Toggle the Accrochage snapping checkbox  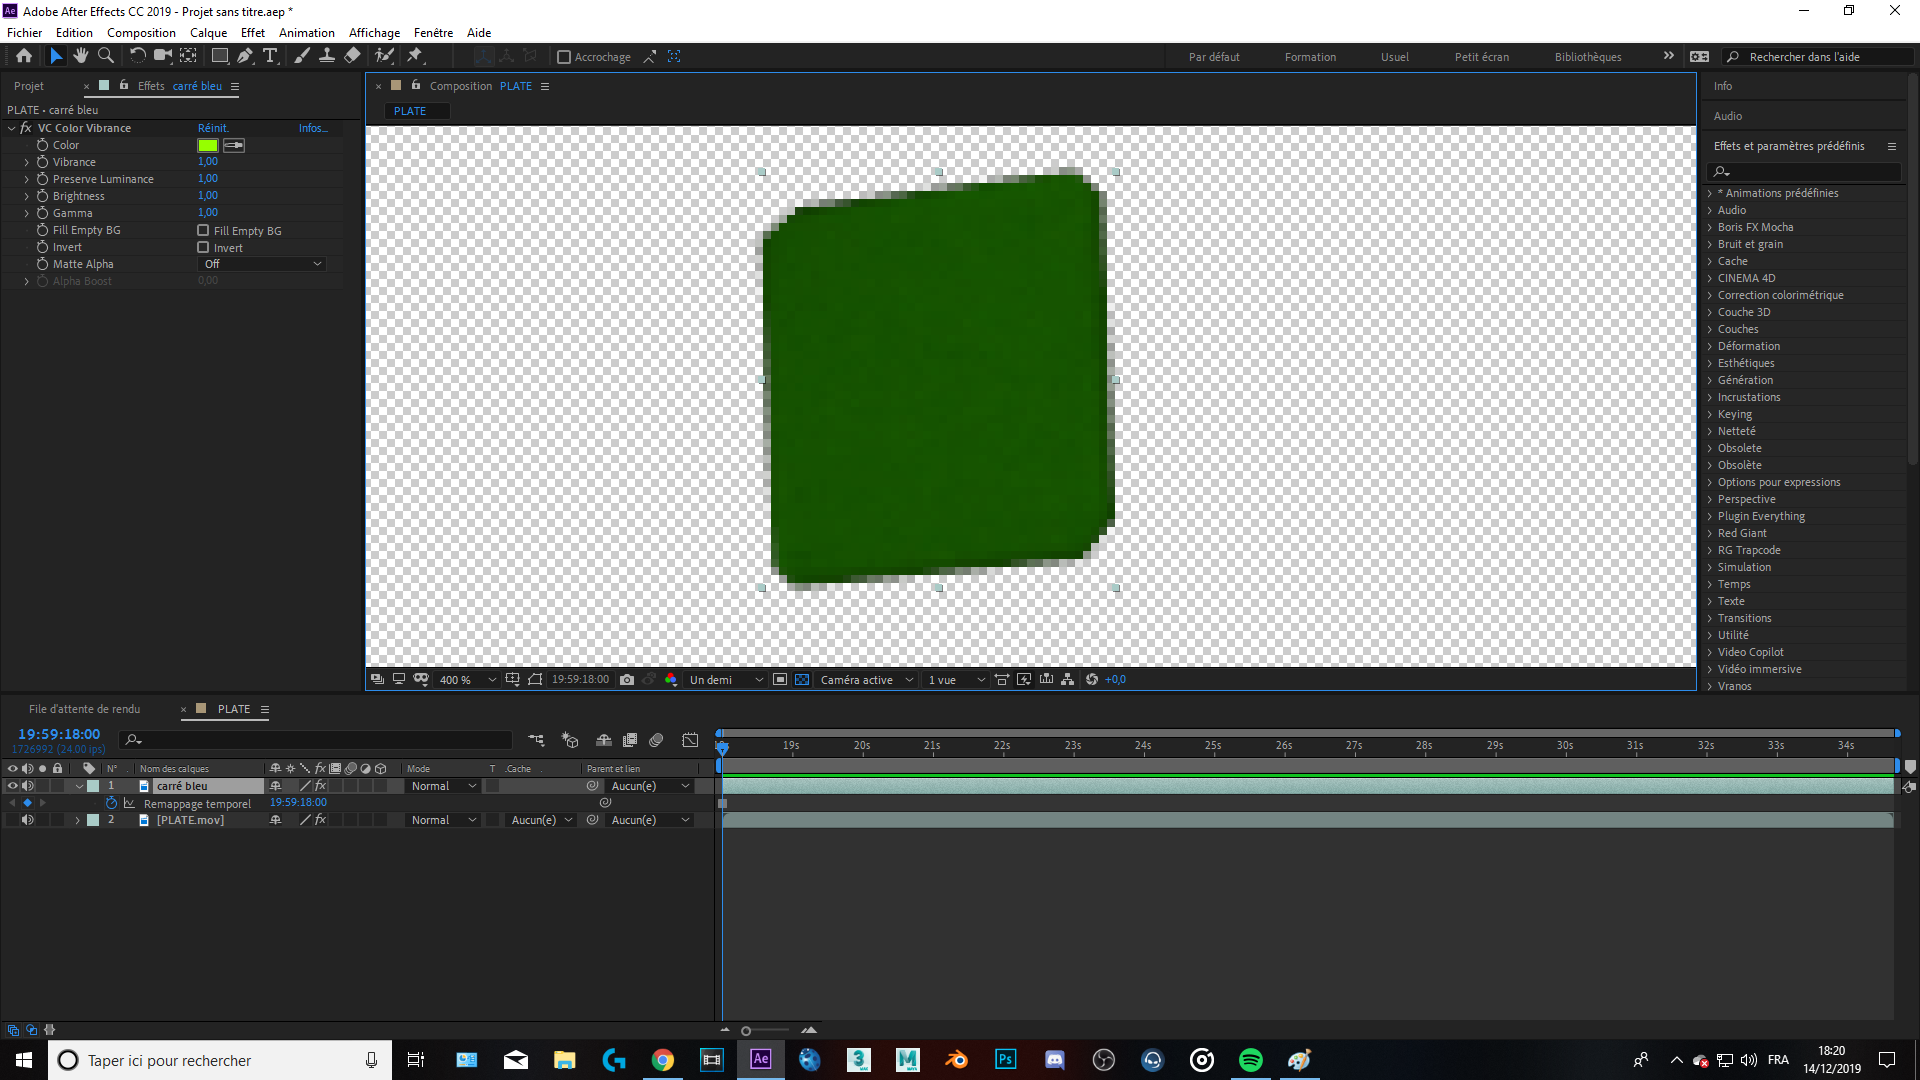click(x=564, y=57)
